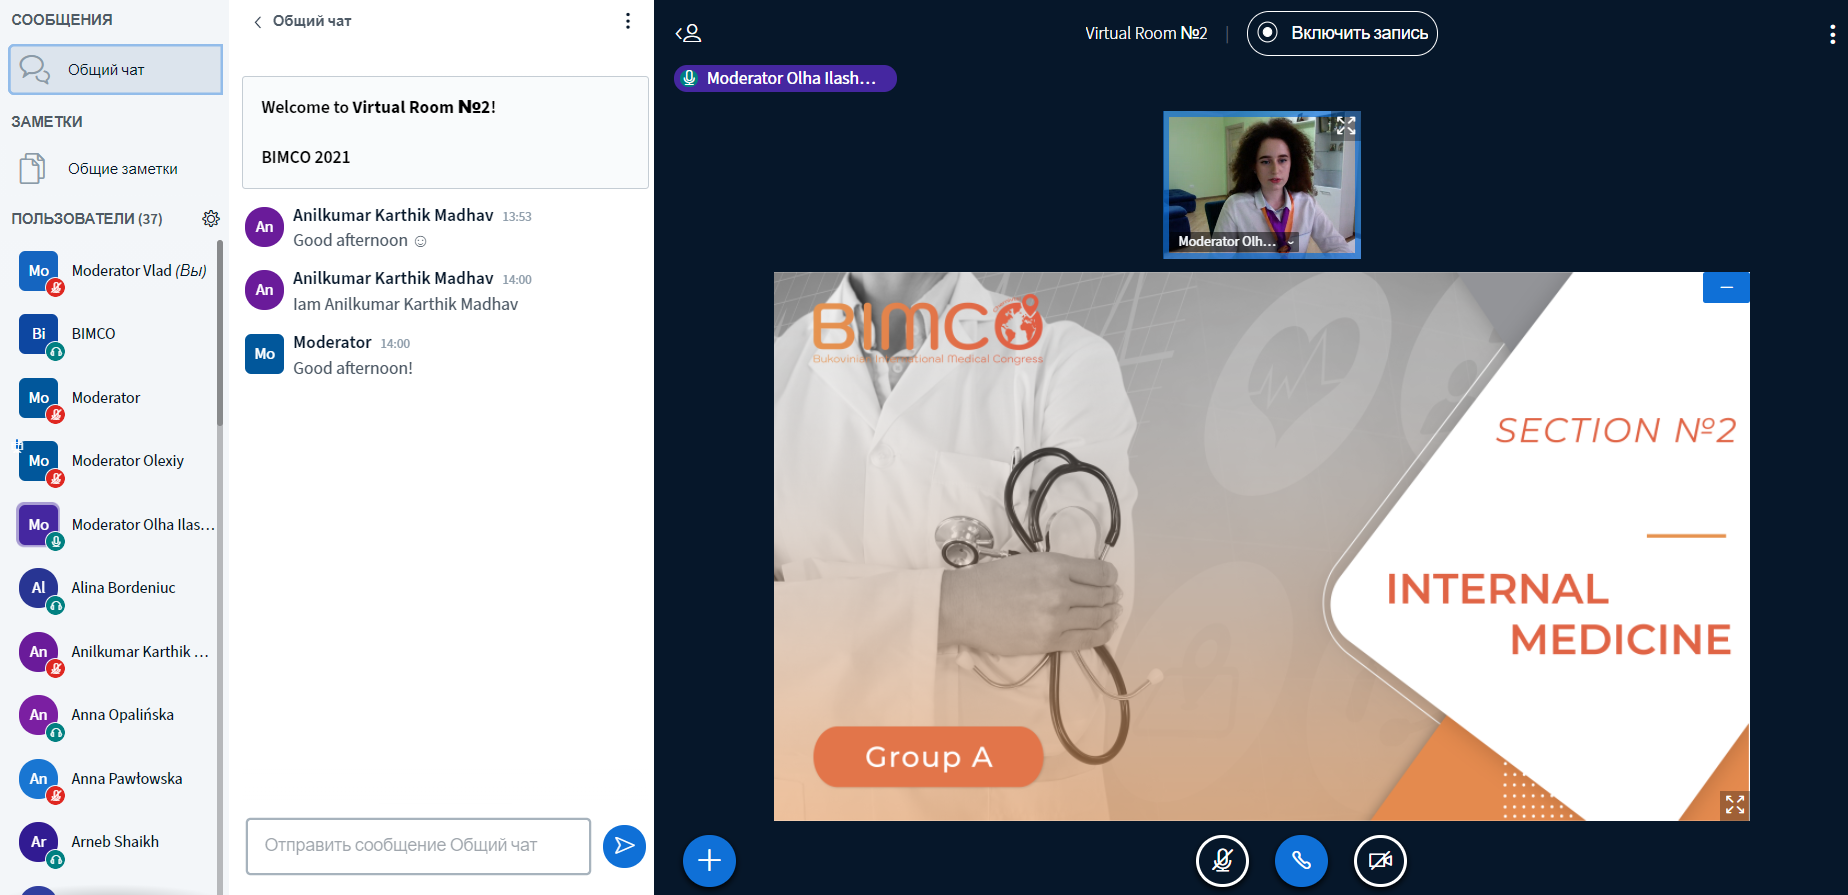Click the Ar avatar of Arneb Shaikh

[x=39, y=842]
